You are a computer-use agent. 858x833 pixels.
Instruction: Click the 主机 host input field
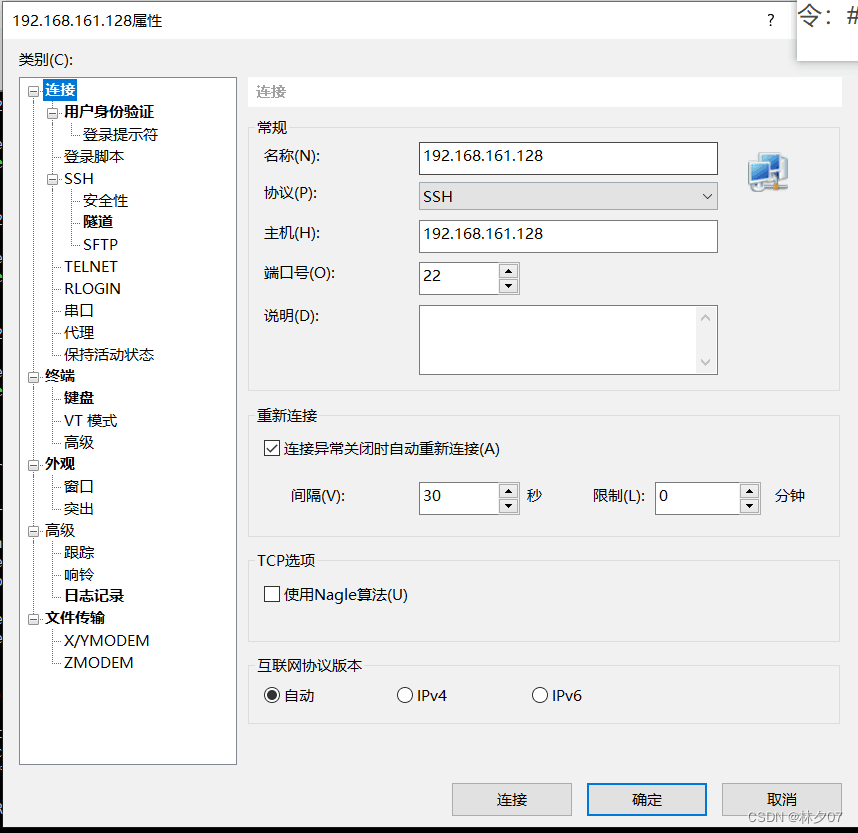click(x=568, y=236)
